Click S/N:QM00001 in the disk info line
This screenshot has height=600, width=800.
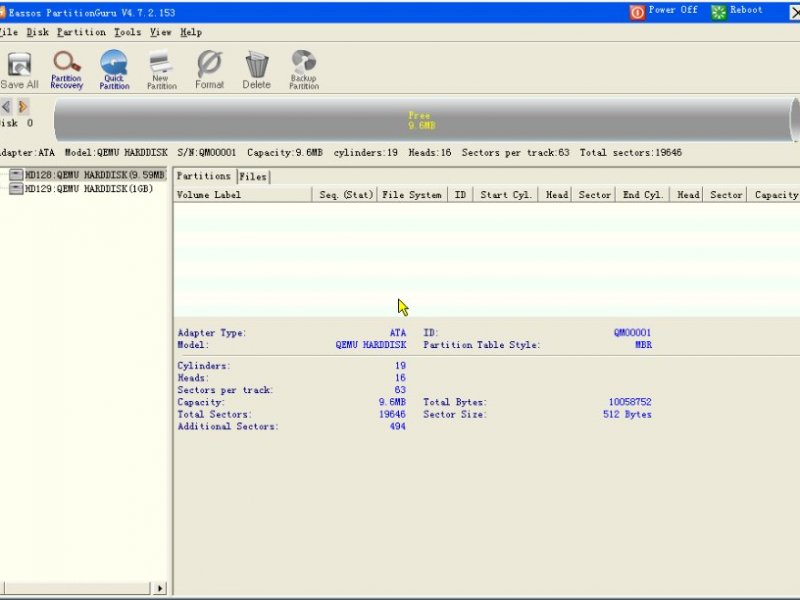207,153
